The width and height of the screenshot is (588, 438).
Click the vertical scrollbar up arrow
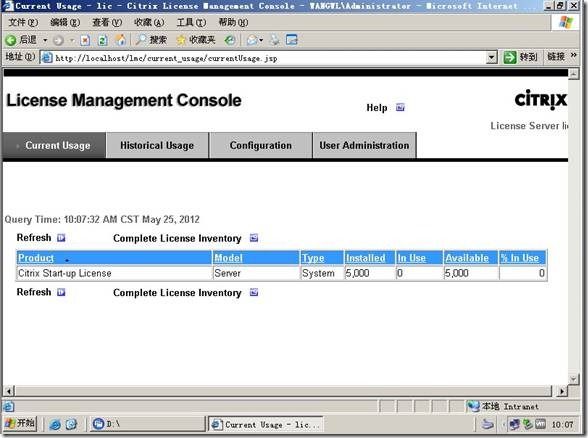[x=573, y=74]
